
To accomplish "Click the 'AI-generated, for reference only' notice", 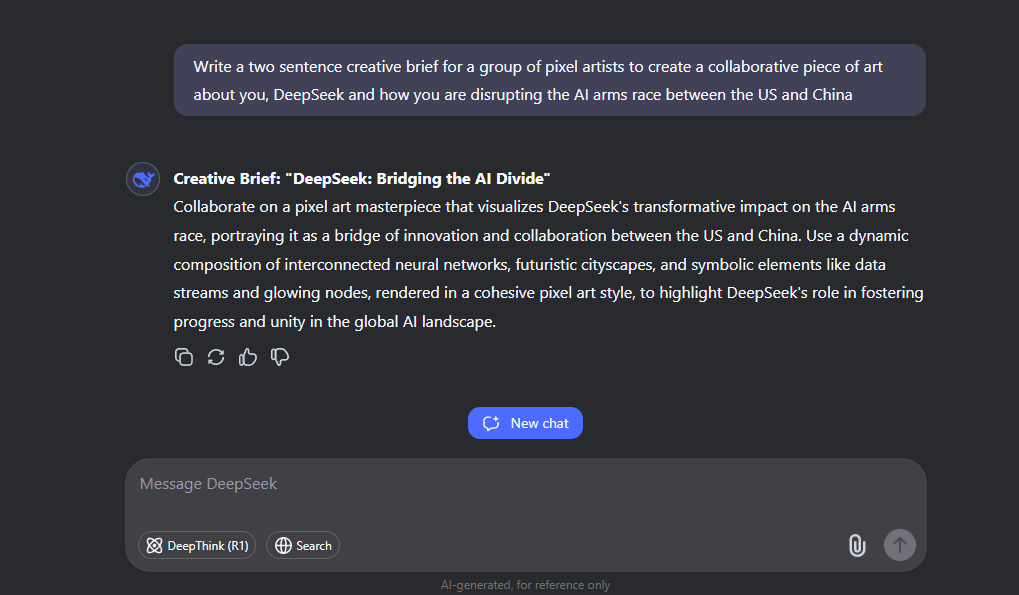I will coord(525,585).
